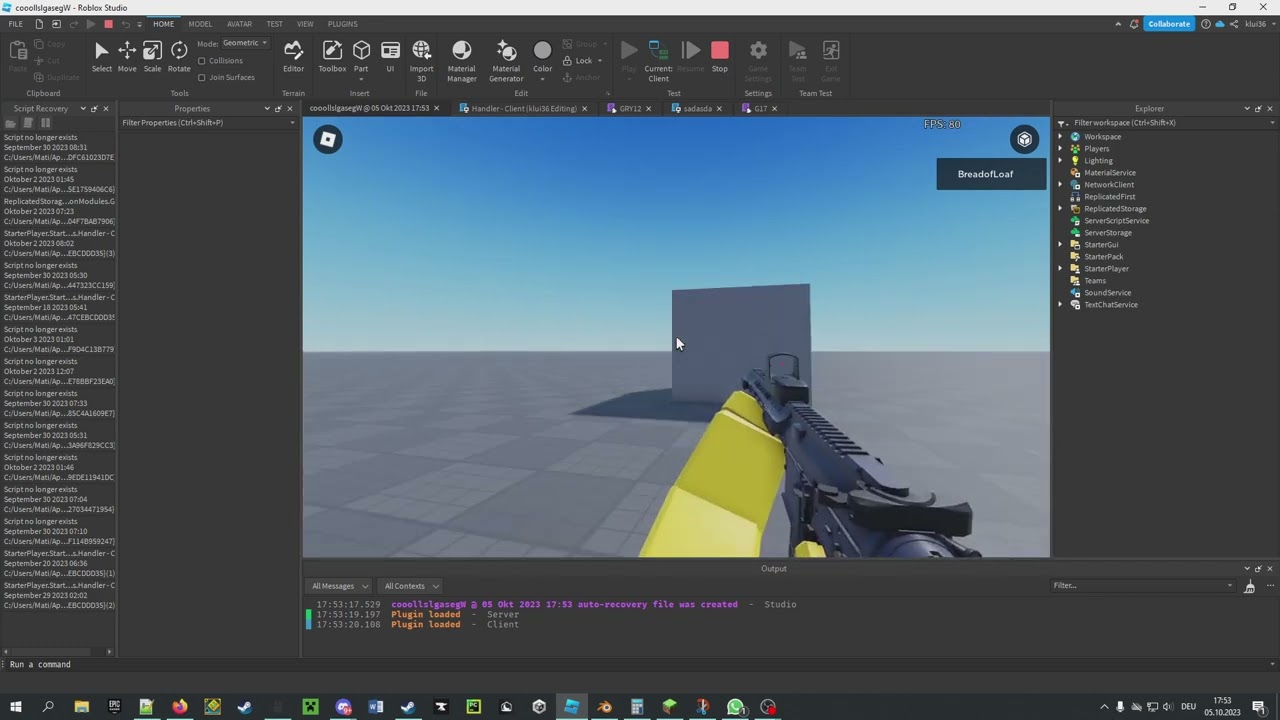This screenshot has height=720, width=1280.
Task: Open the Handler - Client script tab
Action: [522, 109]
